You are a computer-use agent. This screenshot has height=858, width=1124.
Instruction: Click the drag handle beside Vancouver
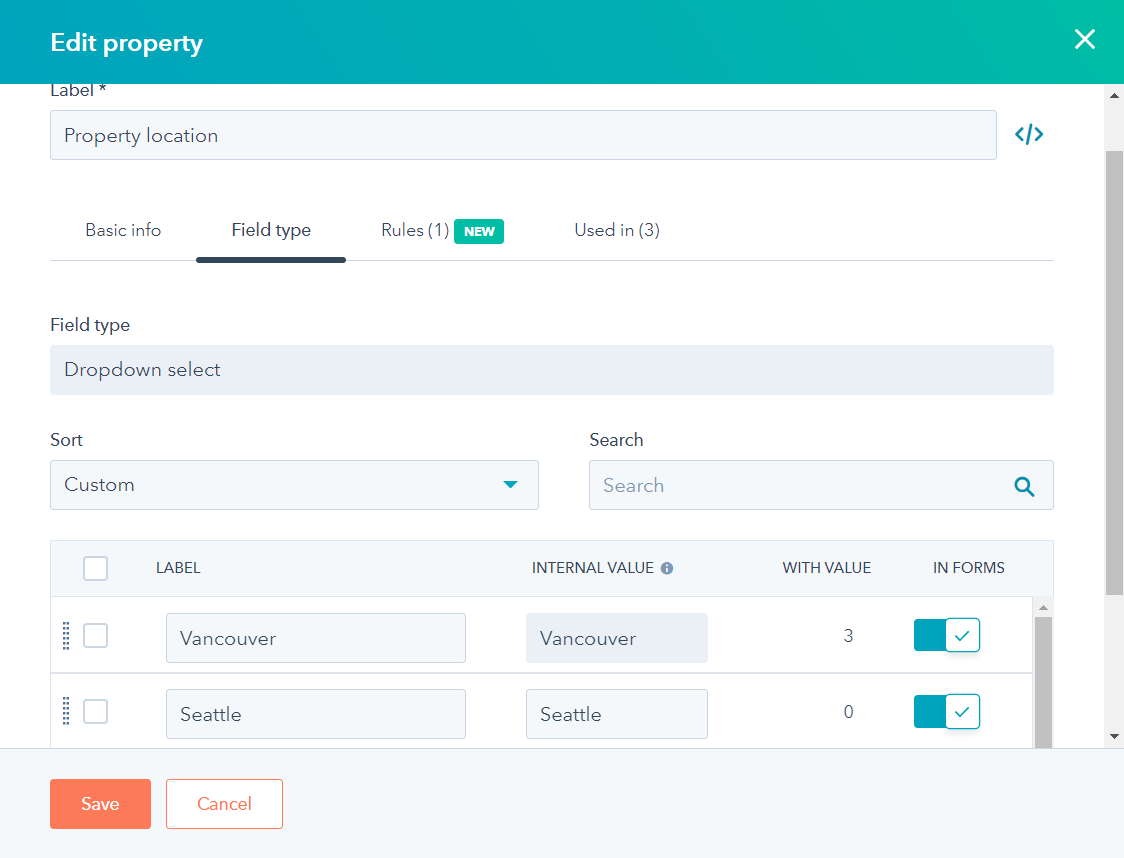pyautogui.click(x=66, y=635)
